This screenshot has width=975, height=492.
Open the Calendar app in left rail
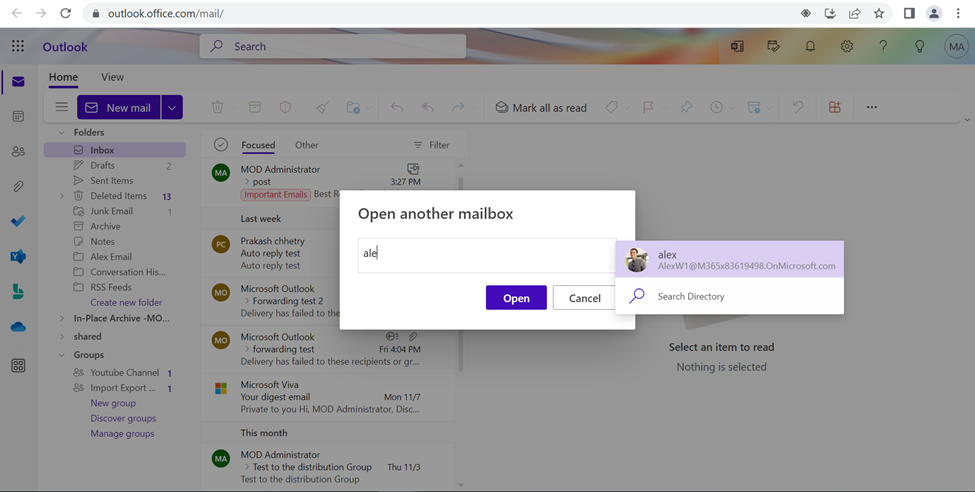pos(18,116)
